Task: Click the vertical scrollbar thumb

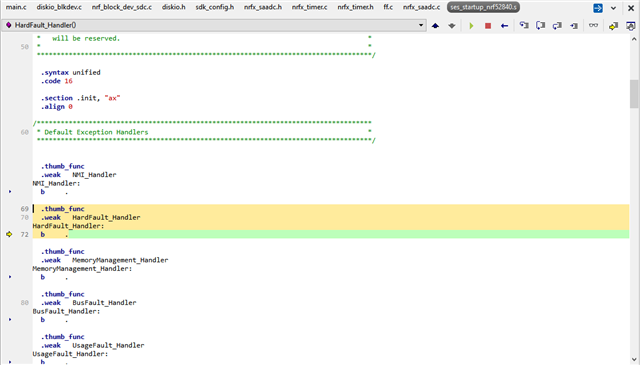Action: tap(634, 93)
